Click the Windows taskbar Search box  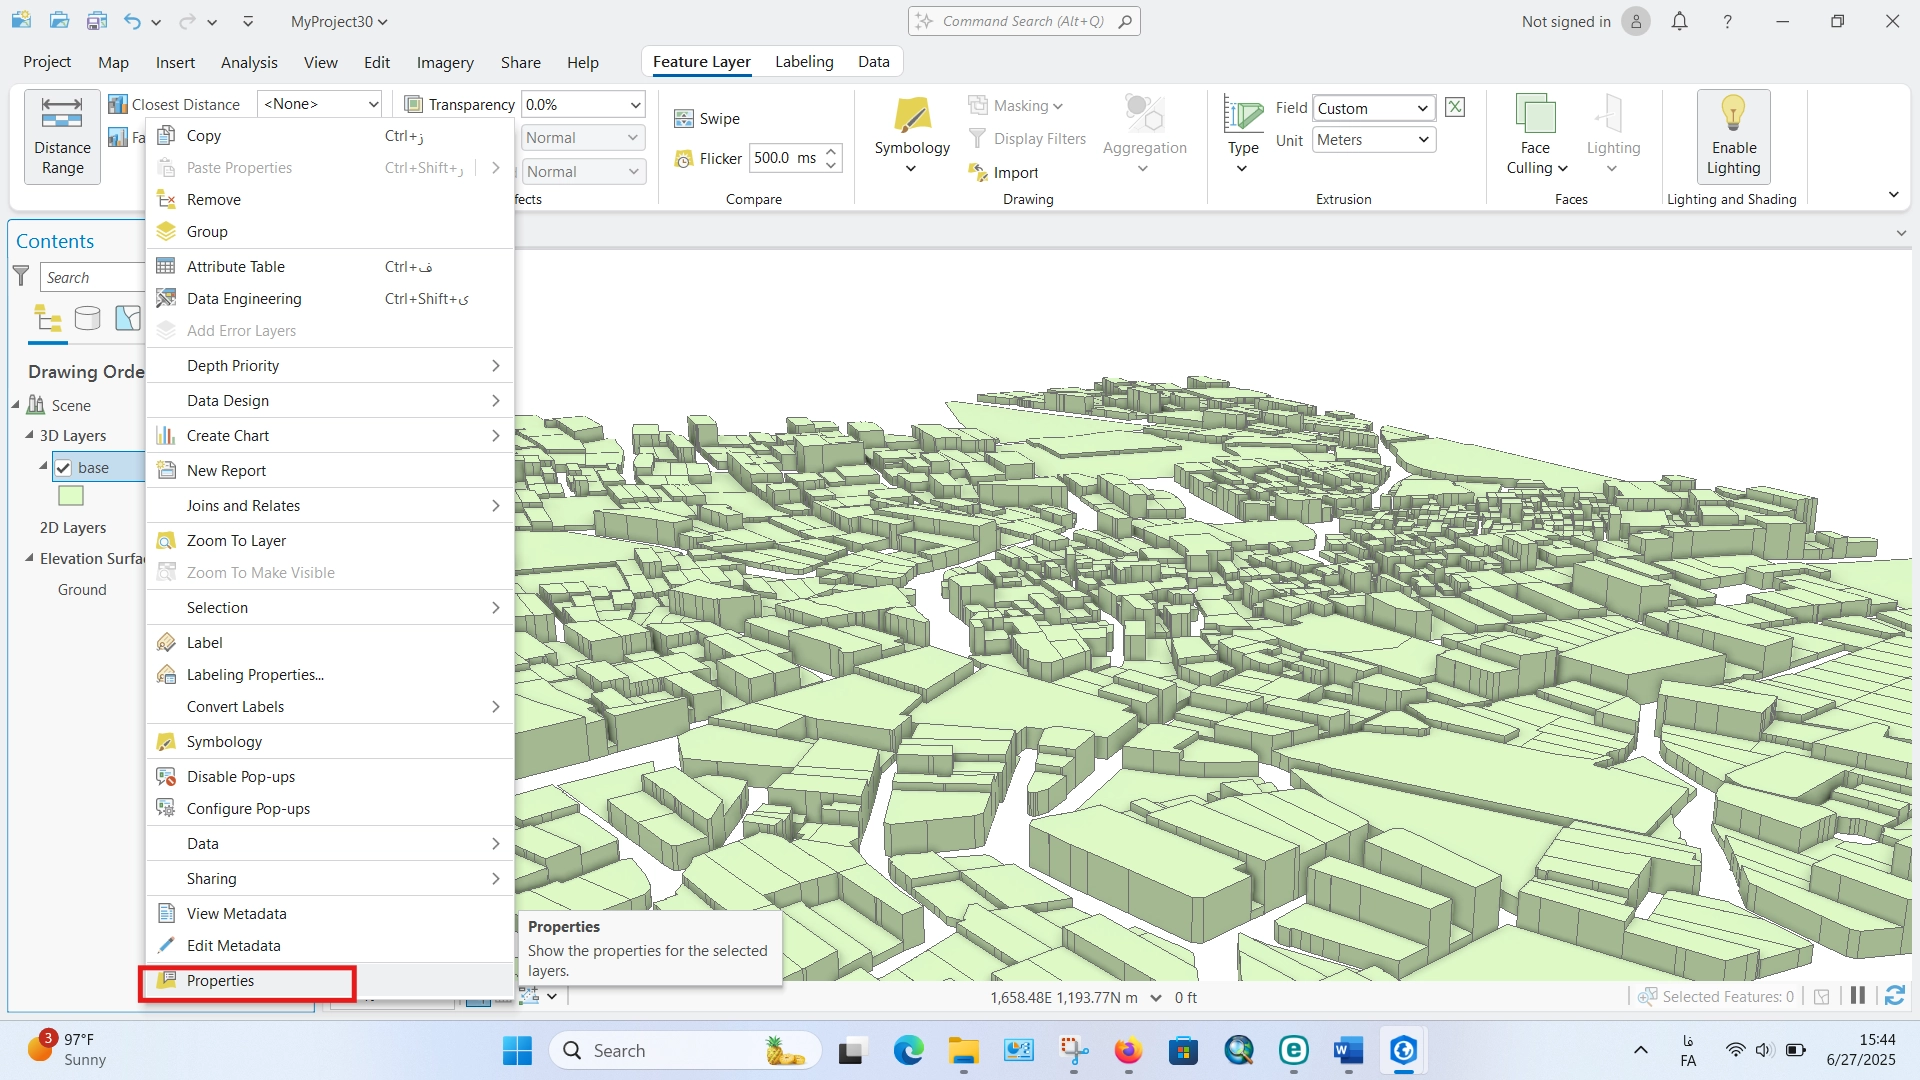click(685, 1051)
